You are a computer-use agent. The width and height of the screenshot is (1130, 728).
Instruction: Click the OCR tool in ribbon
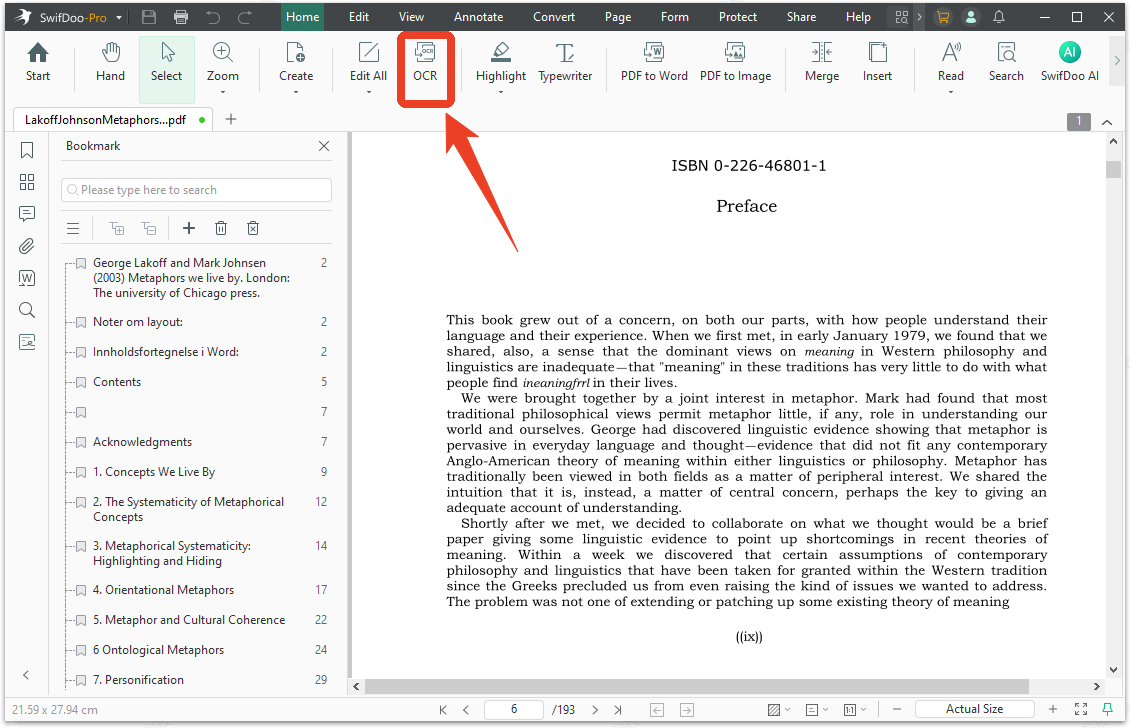coord(425,62)
